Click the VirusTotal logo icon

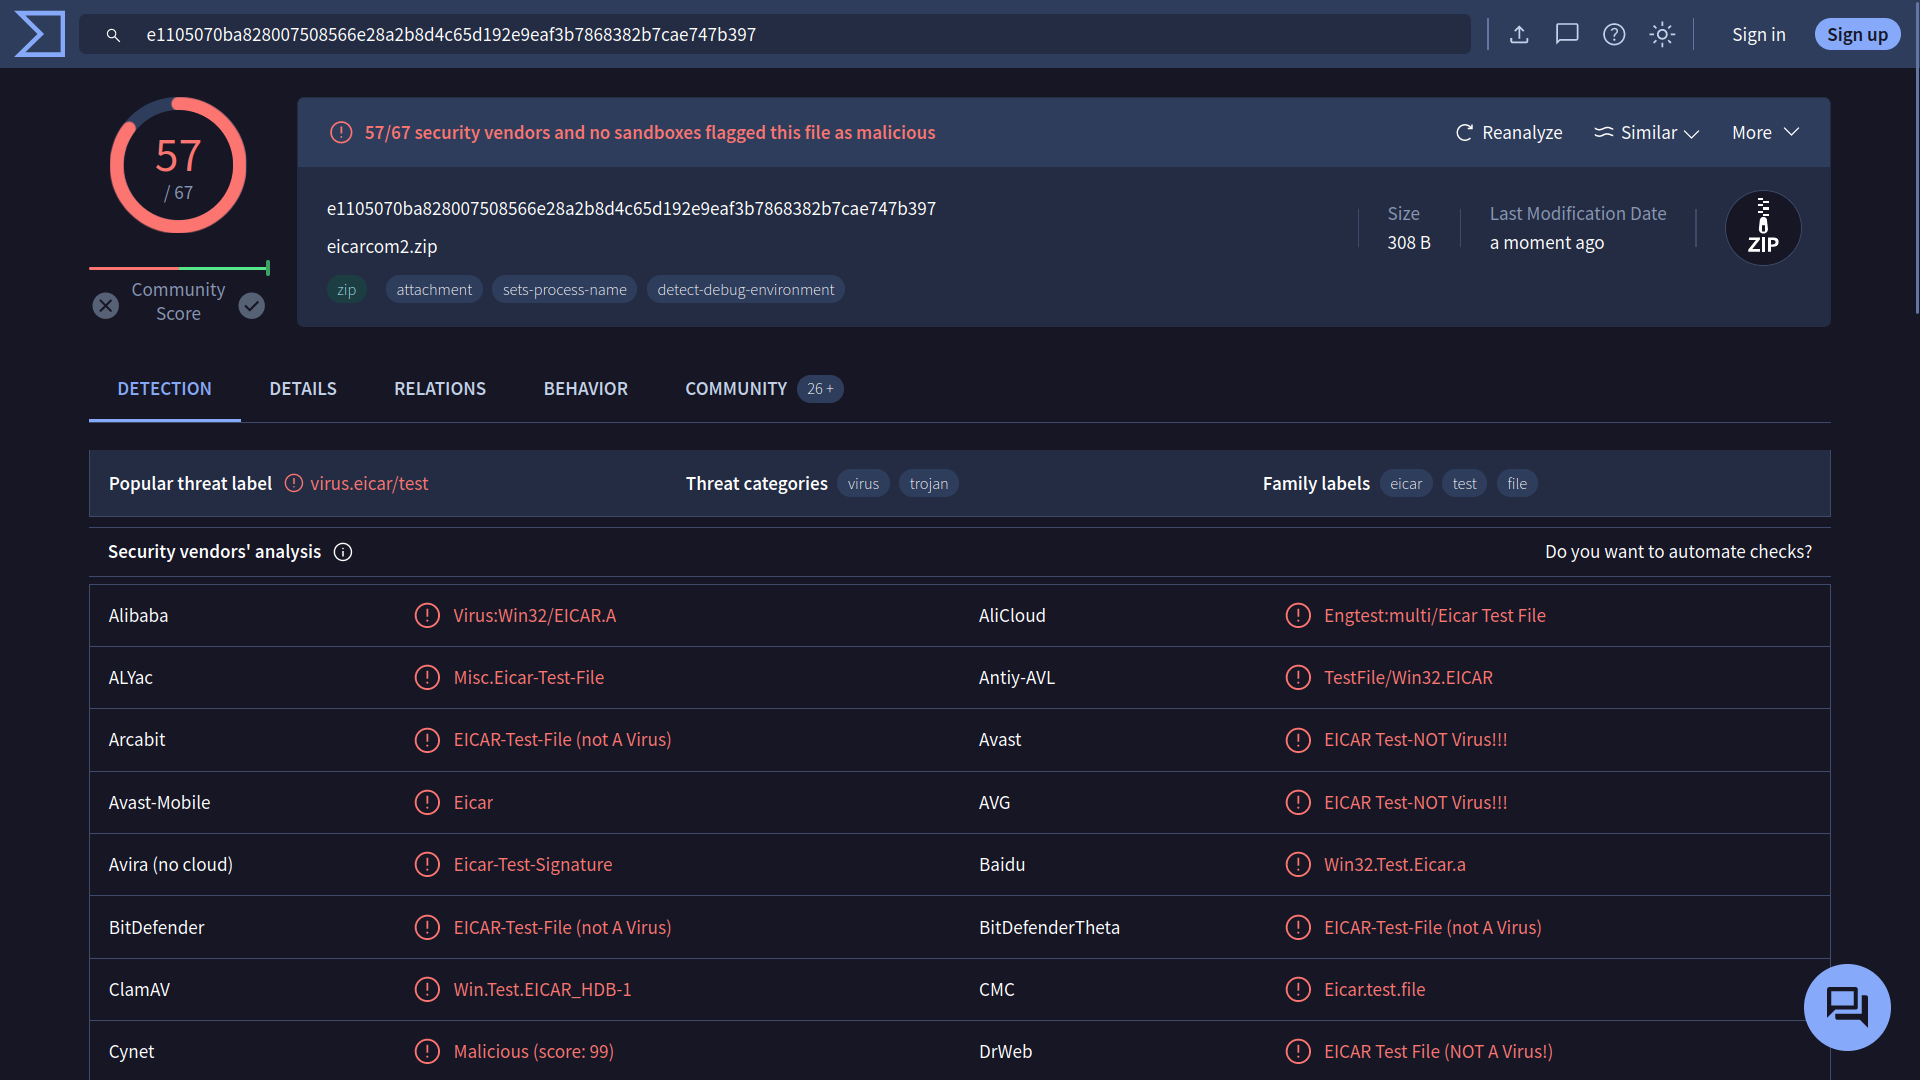(40, 34)
